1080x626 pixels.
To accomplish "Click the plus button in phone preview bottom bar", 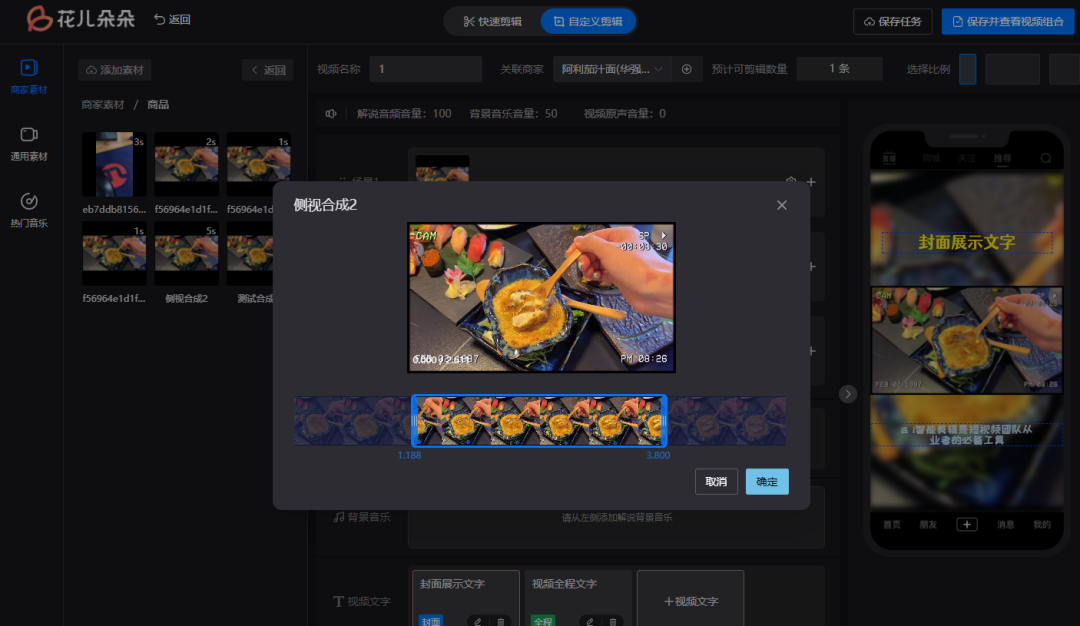I will tap(966, 524).
